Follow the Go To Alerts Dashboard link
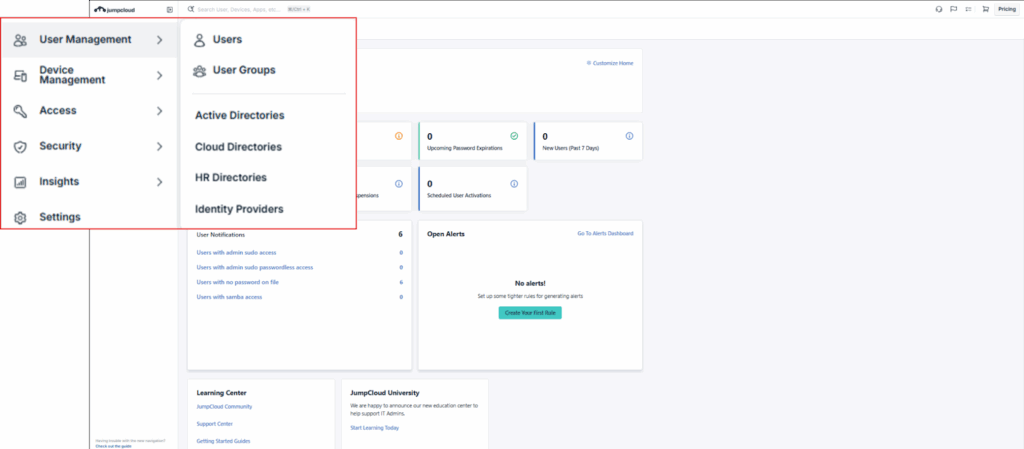The image size is (1024, 449). [x=604, y=234]
